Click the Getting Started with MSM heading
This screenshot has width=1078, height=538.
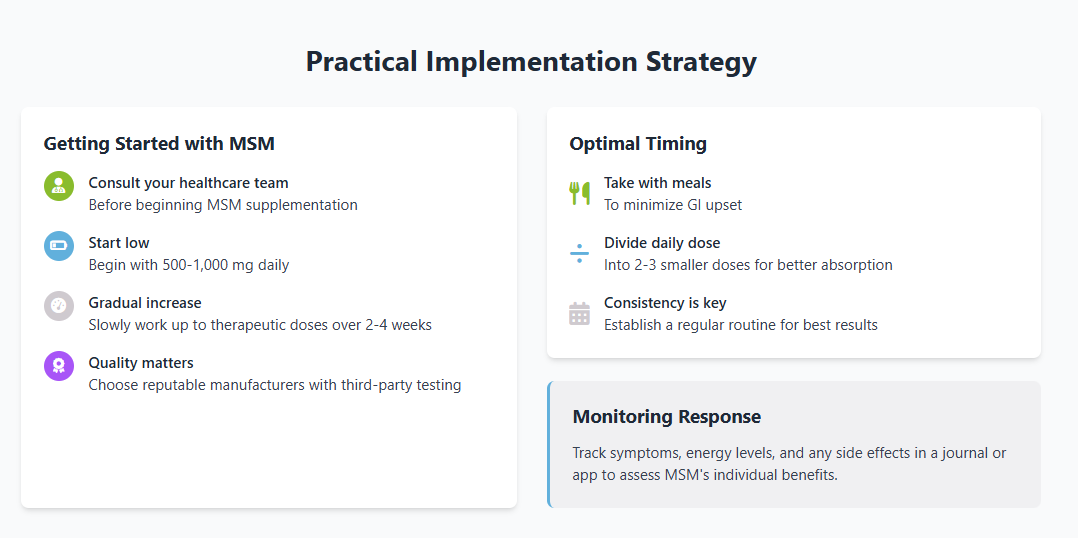coord(160,144)
